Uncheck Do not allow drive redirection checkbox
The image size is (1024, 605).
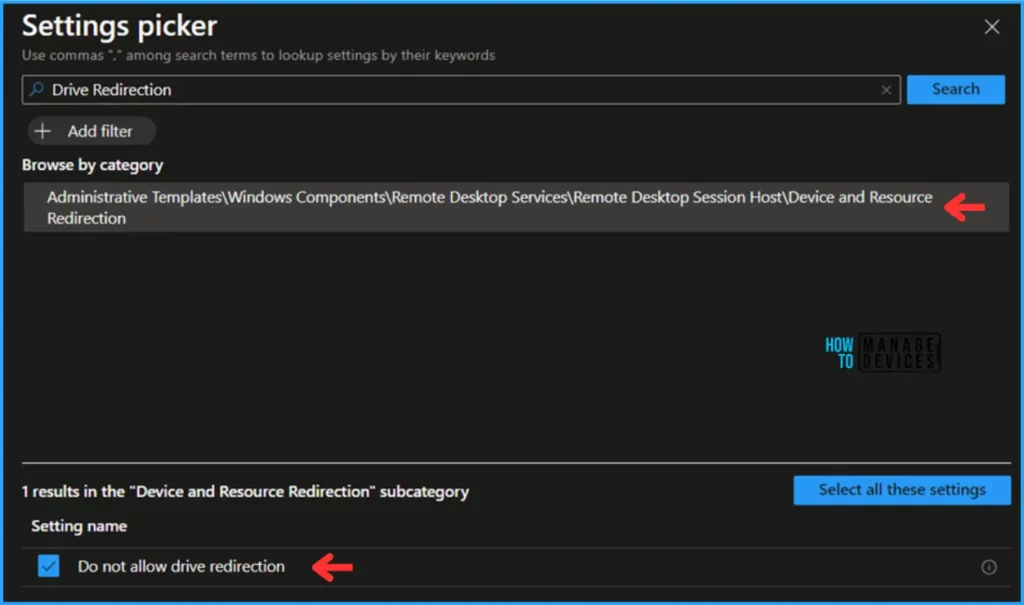point(48,566)
